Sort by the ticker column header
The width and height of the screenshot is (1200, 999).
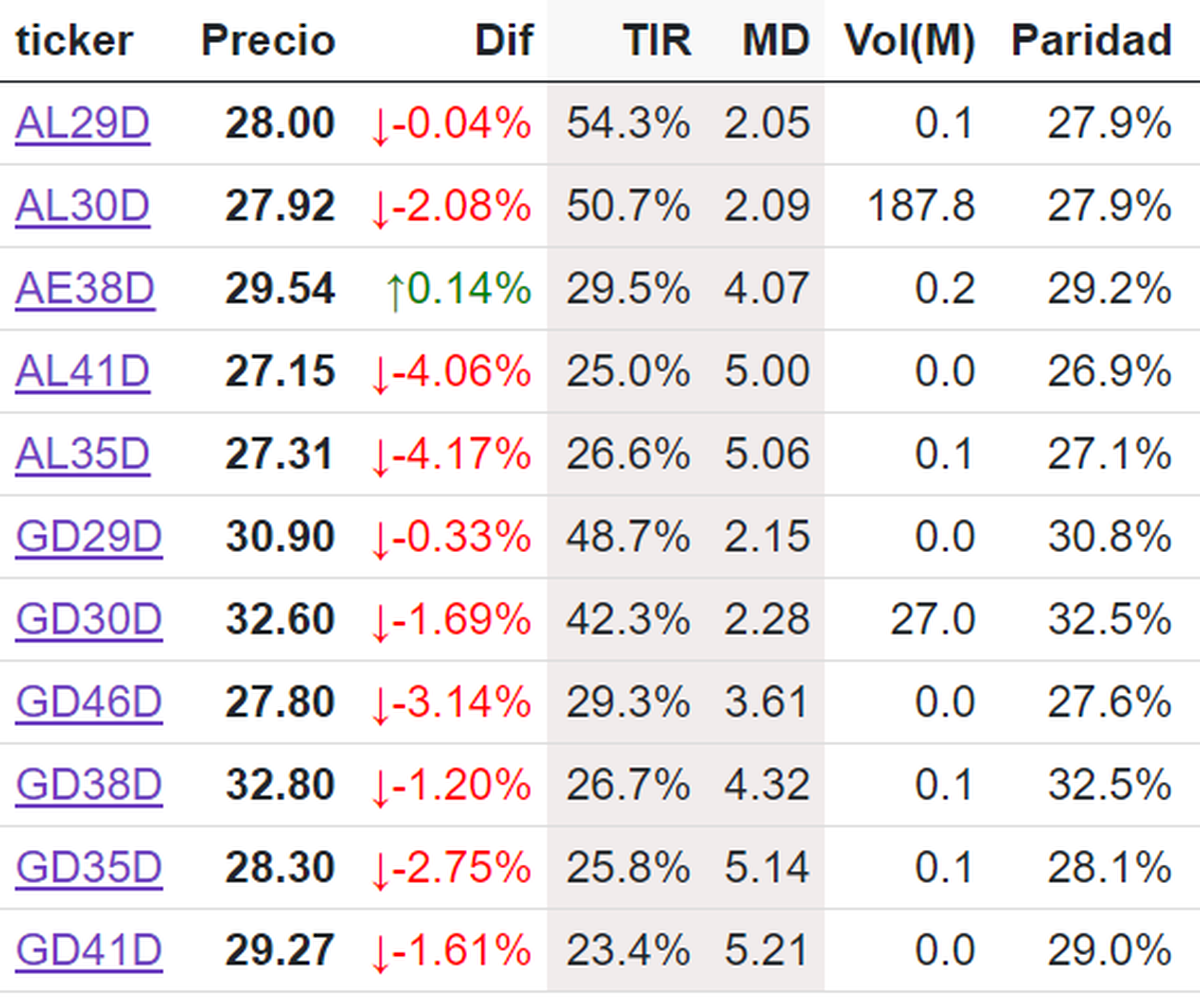click(x=73, y=41)
